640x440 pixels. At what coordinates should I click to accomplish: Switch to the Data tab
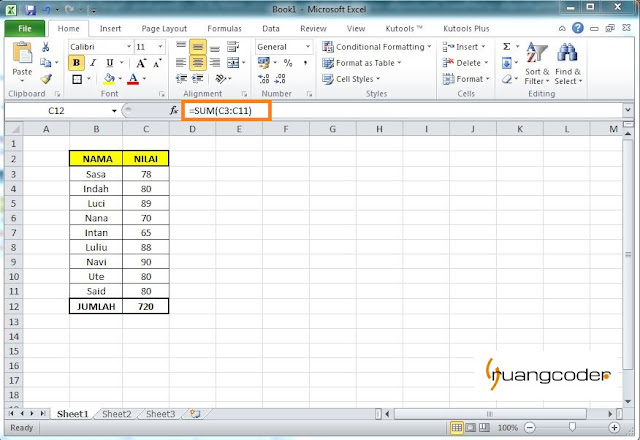click(x=271, y=29)
